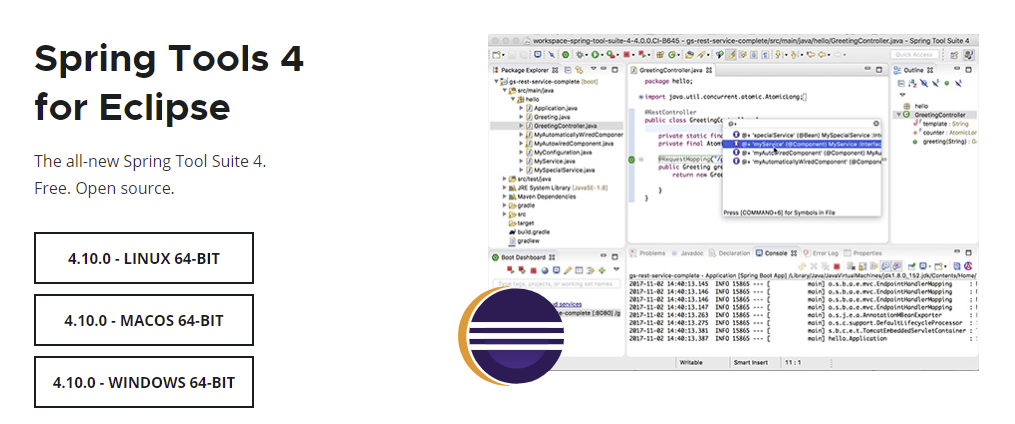This screenshot has height=424, width=1015.
Task: Click the Writable status bar entry in the IDE screenshot
Action: tap(691, 363)
